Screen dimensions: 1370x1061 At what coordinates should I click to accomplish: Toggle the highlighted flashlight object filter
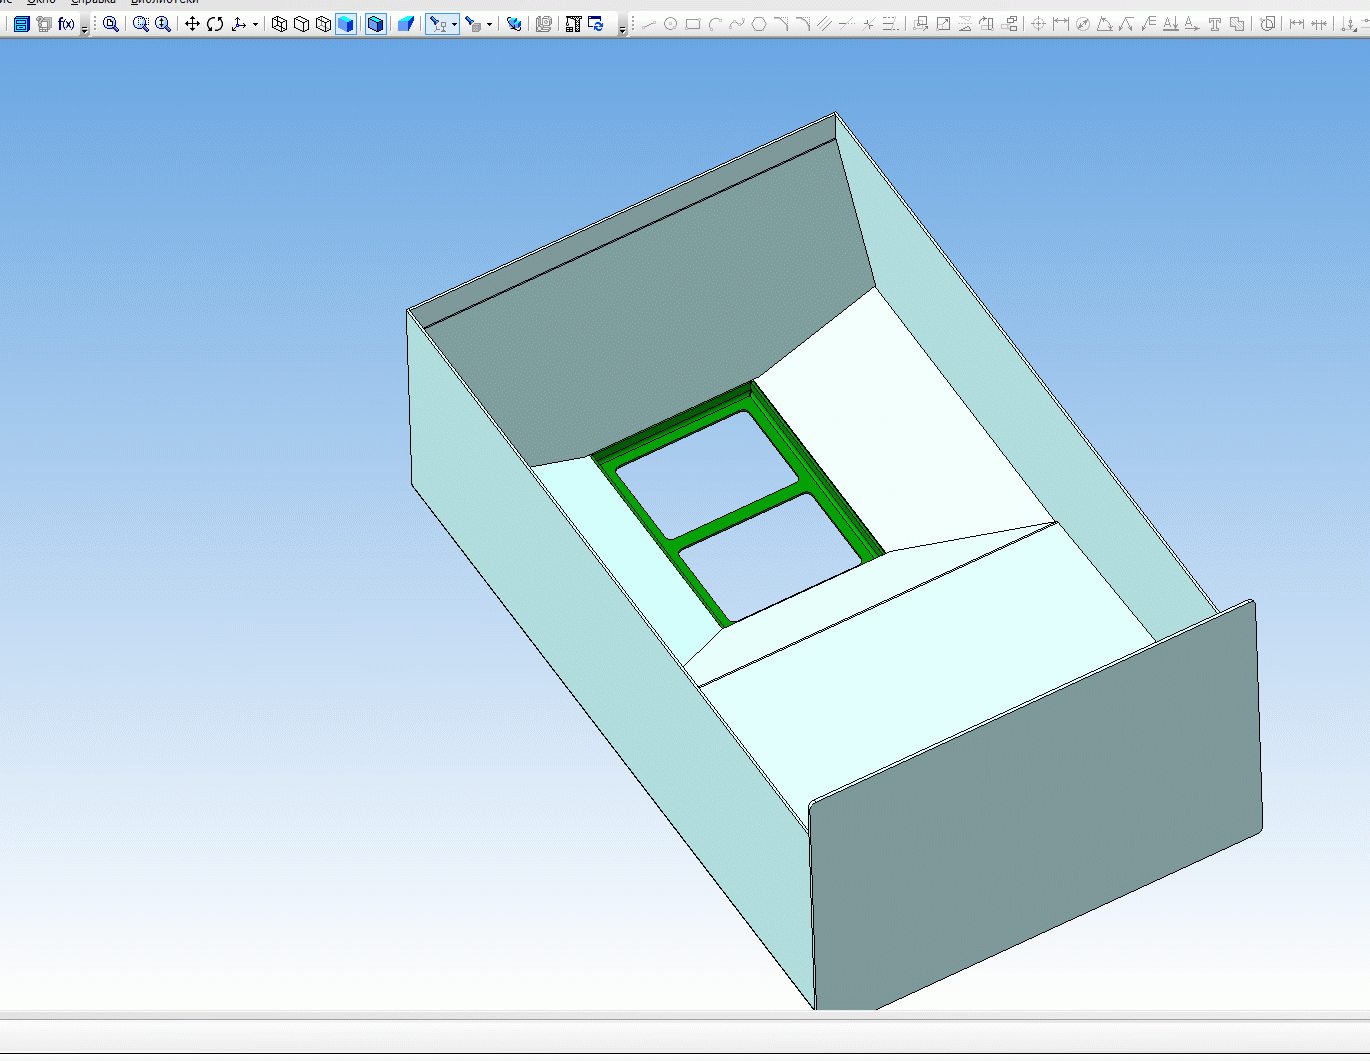[438, 24]
